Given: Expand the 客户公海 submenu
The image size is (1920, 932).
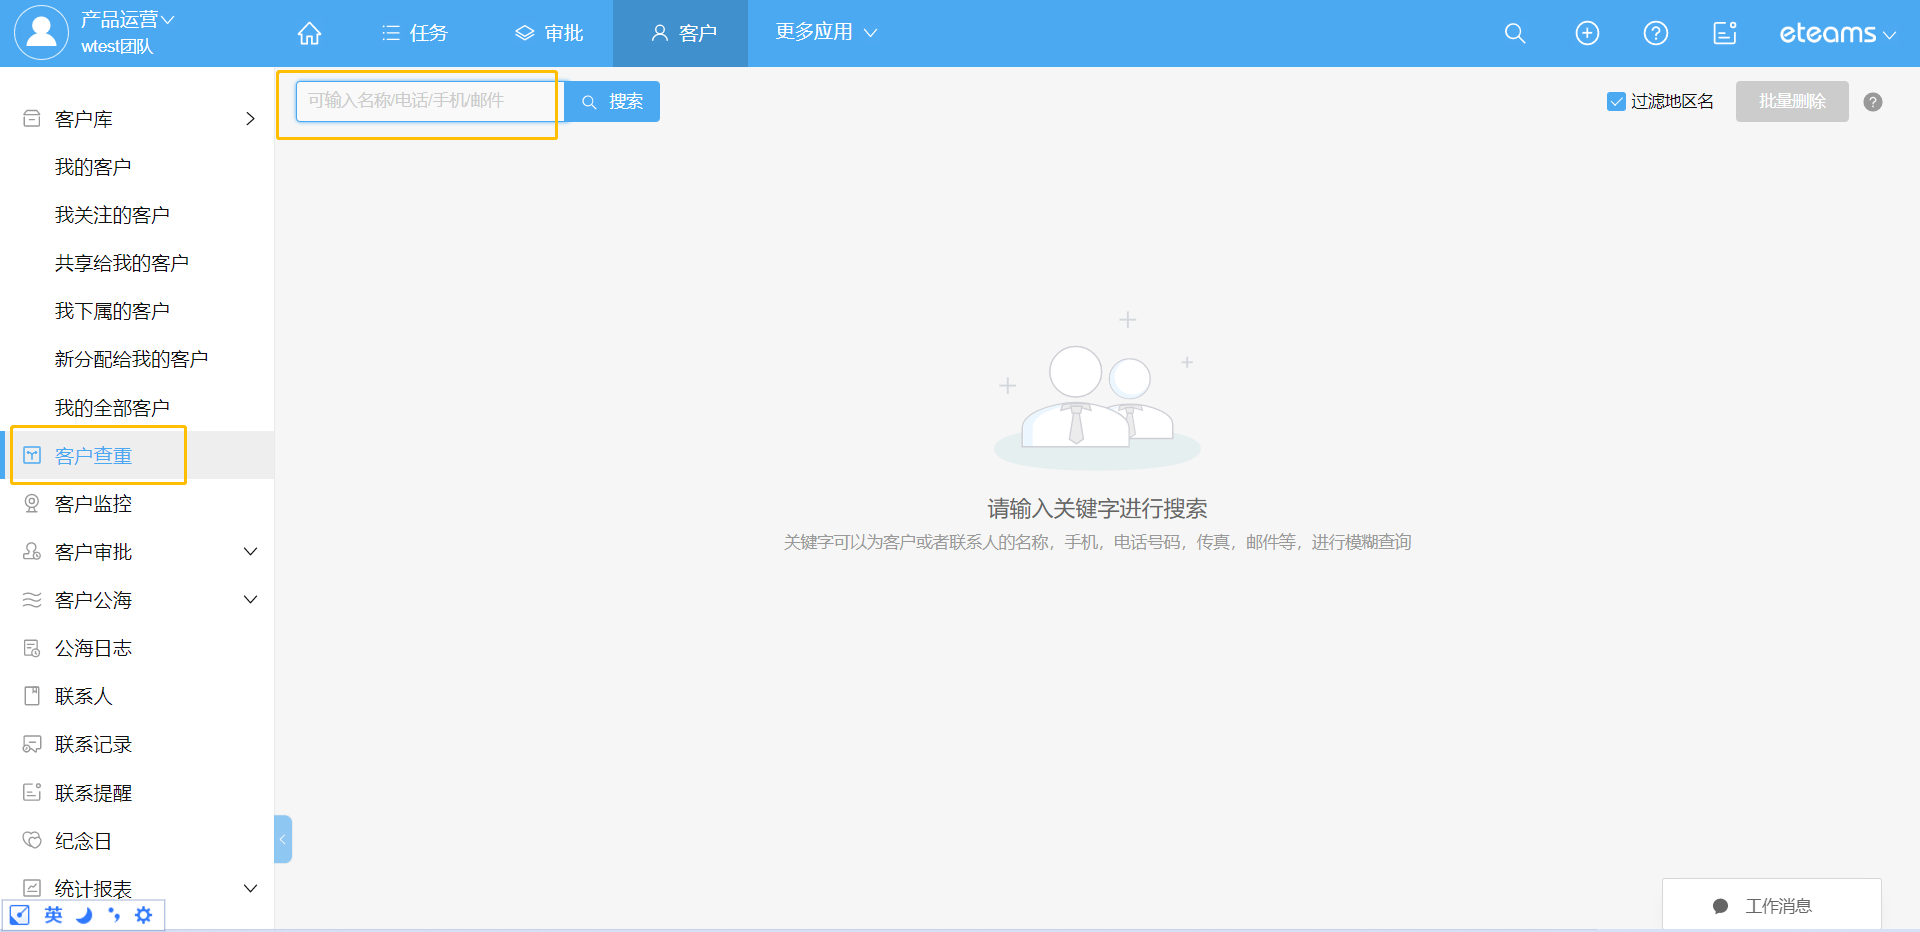Looking at the screenshot, I should [x=250, y=600].
